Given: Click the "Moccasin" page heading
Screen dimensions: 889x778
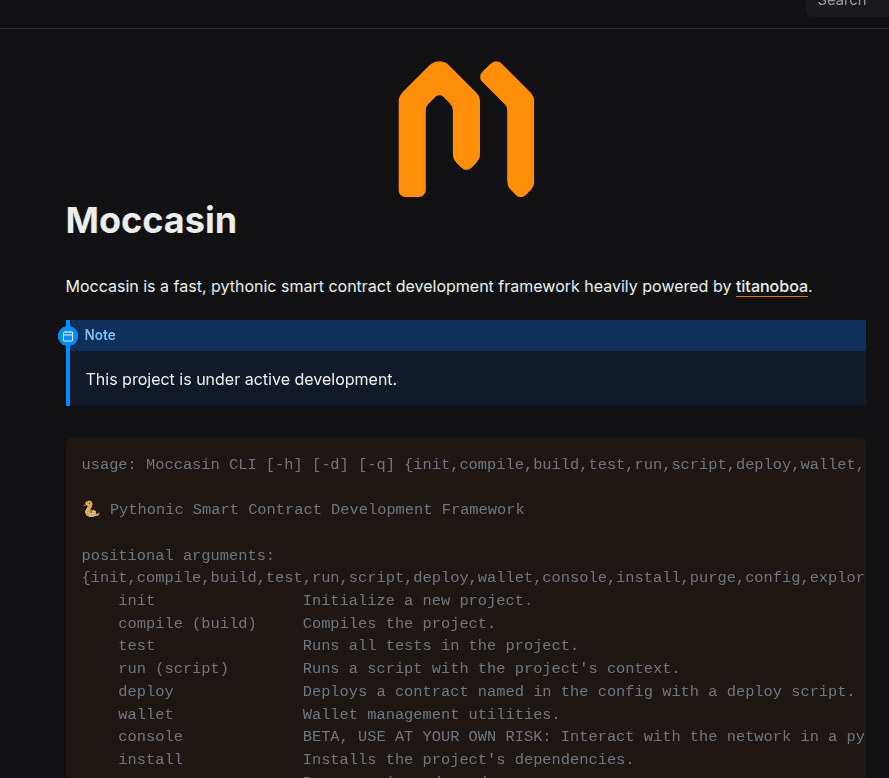Looking at the screenshot, I should coord(150,220).
